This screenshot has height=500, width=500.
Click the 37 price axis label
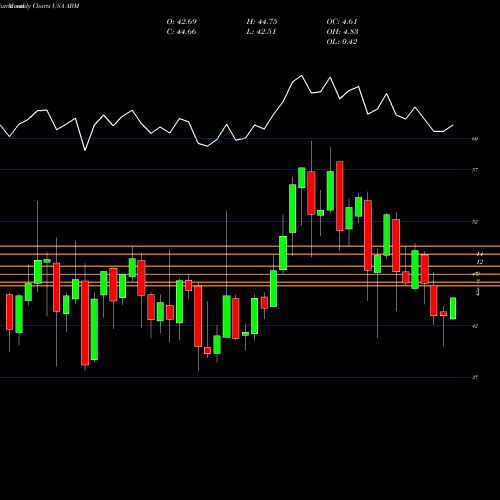(x=475, y=377)
